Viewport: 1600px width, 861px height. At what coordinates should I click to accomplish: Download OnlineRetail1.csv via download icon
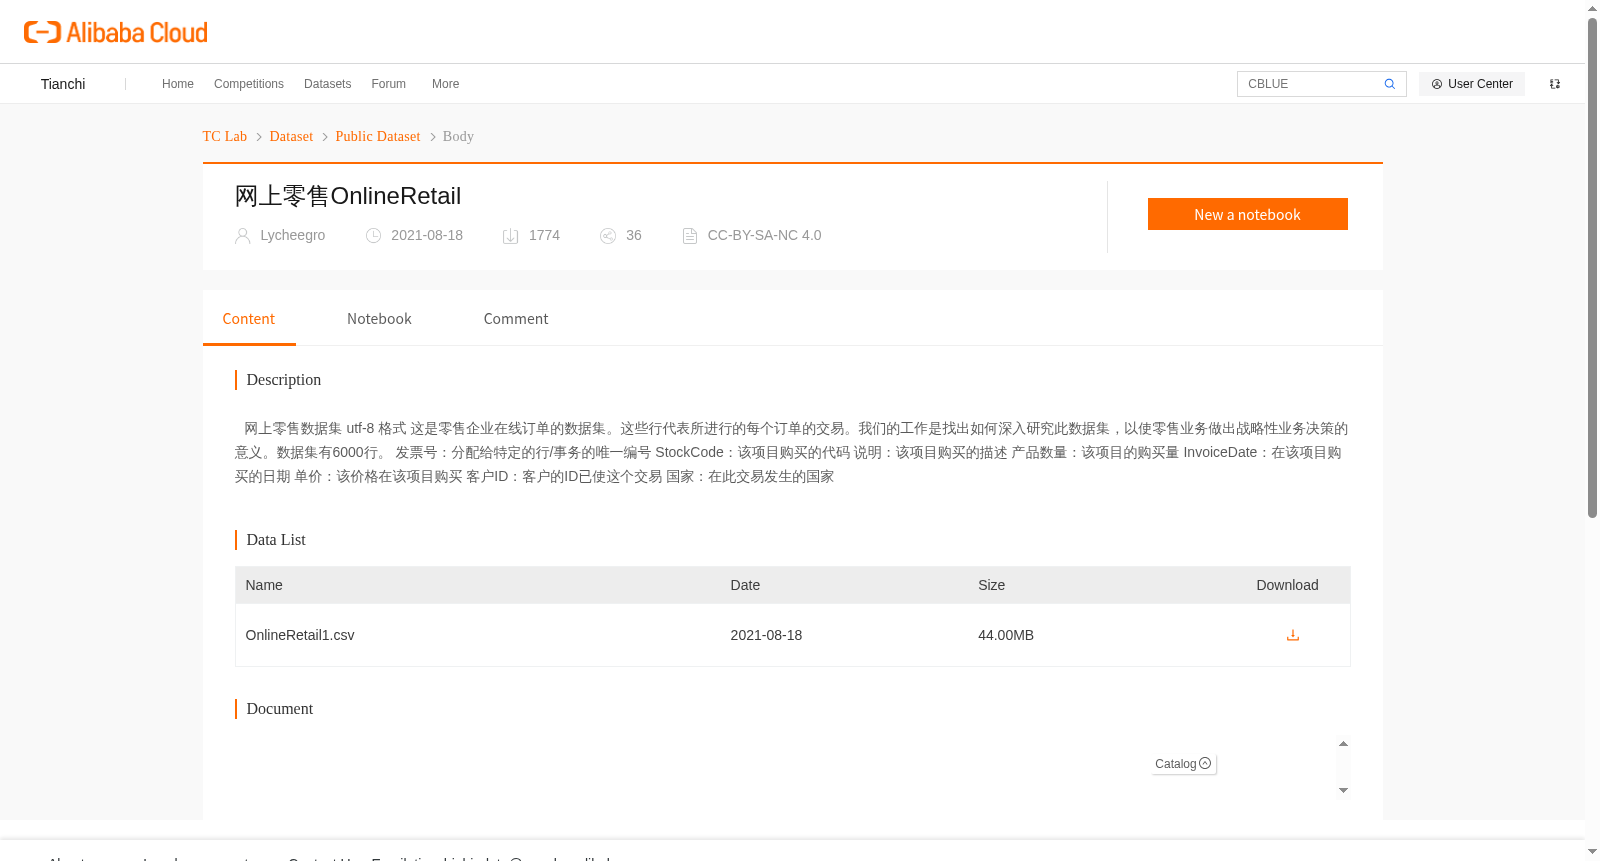[x=1293, y=635]
